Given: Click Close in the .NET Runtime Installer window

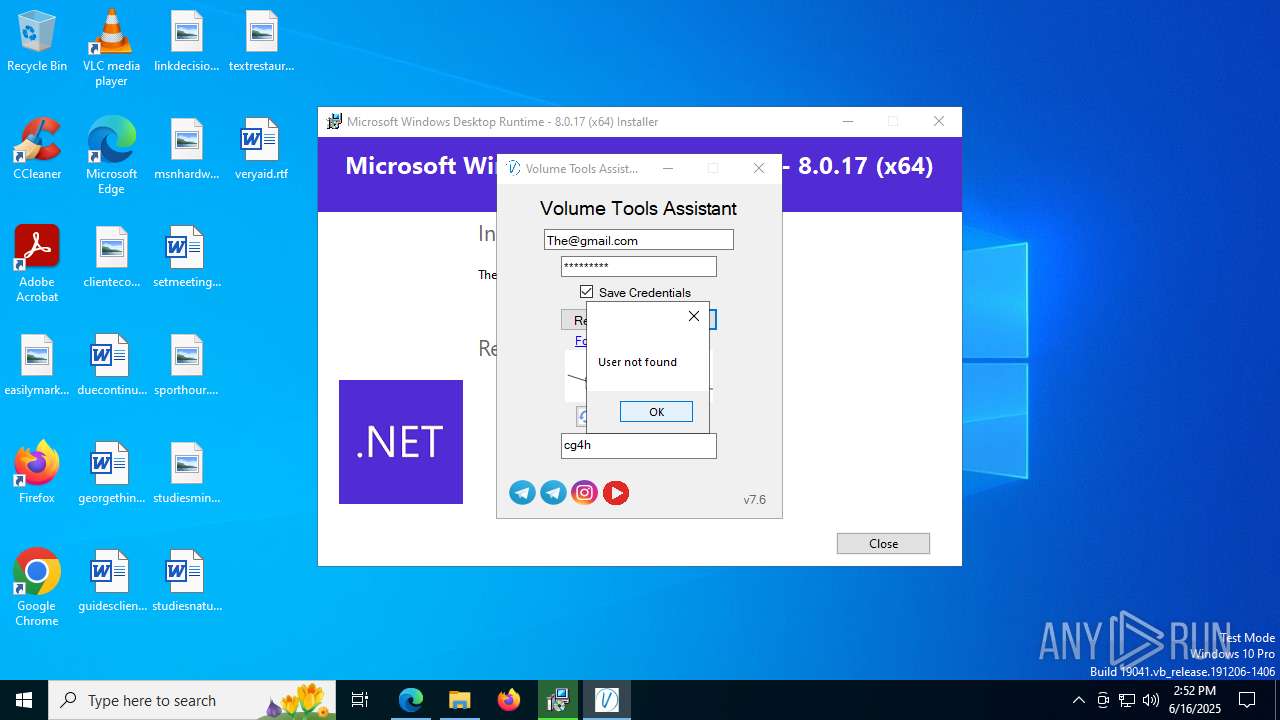Looking at the screenshot, I should [883, 543].
